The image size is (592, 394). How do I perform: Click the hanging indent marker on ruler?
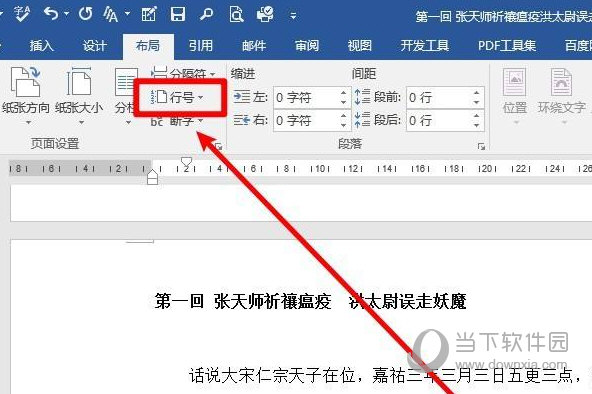click(x=152, y=173)
